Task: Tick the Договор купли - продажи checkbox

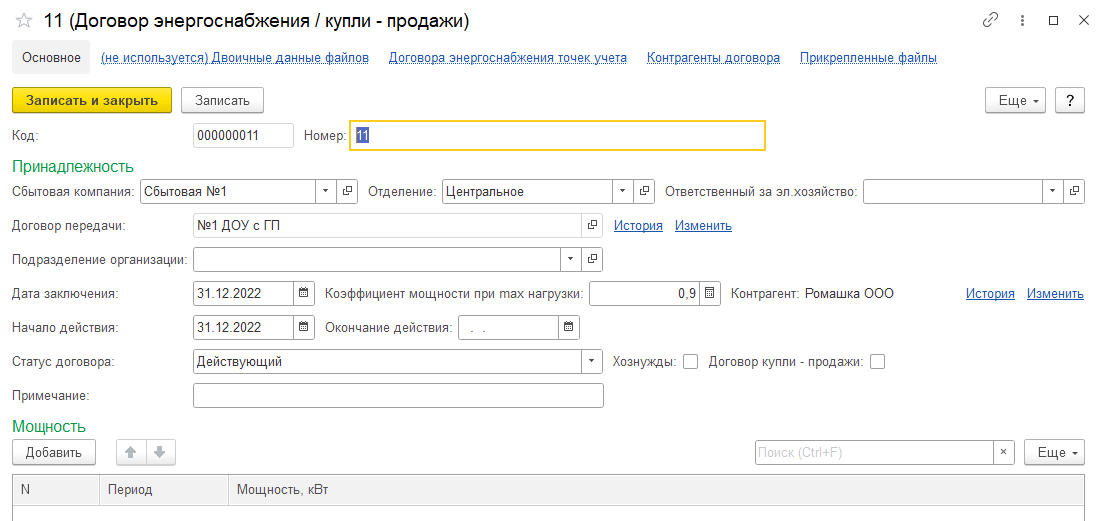Action: [x=878, y=361]
